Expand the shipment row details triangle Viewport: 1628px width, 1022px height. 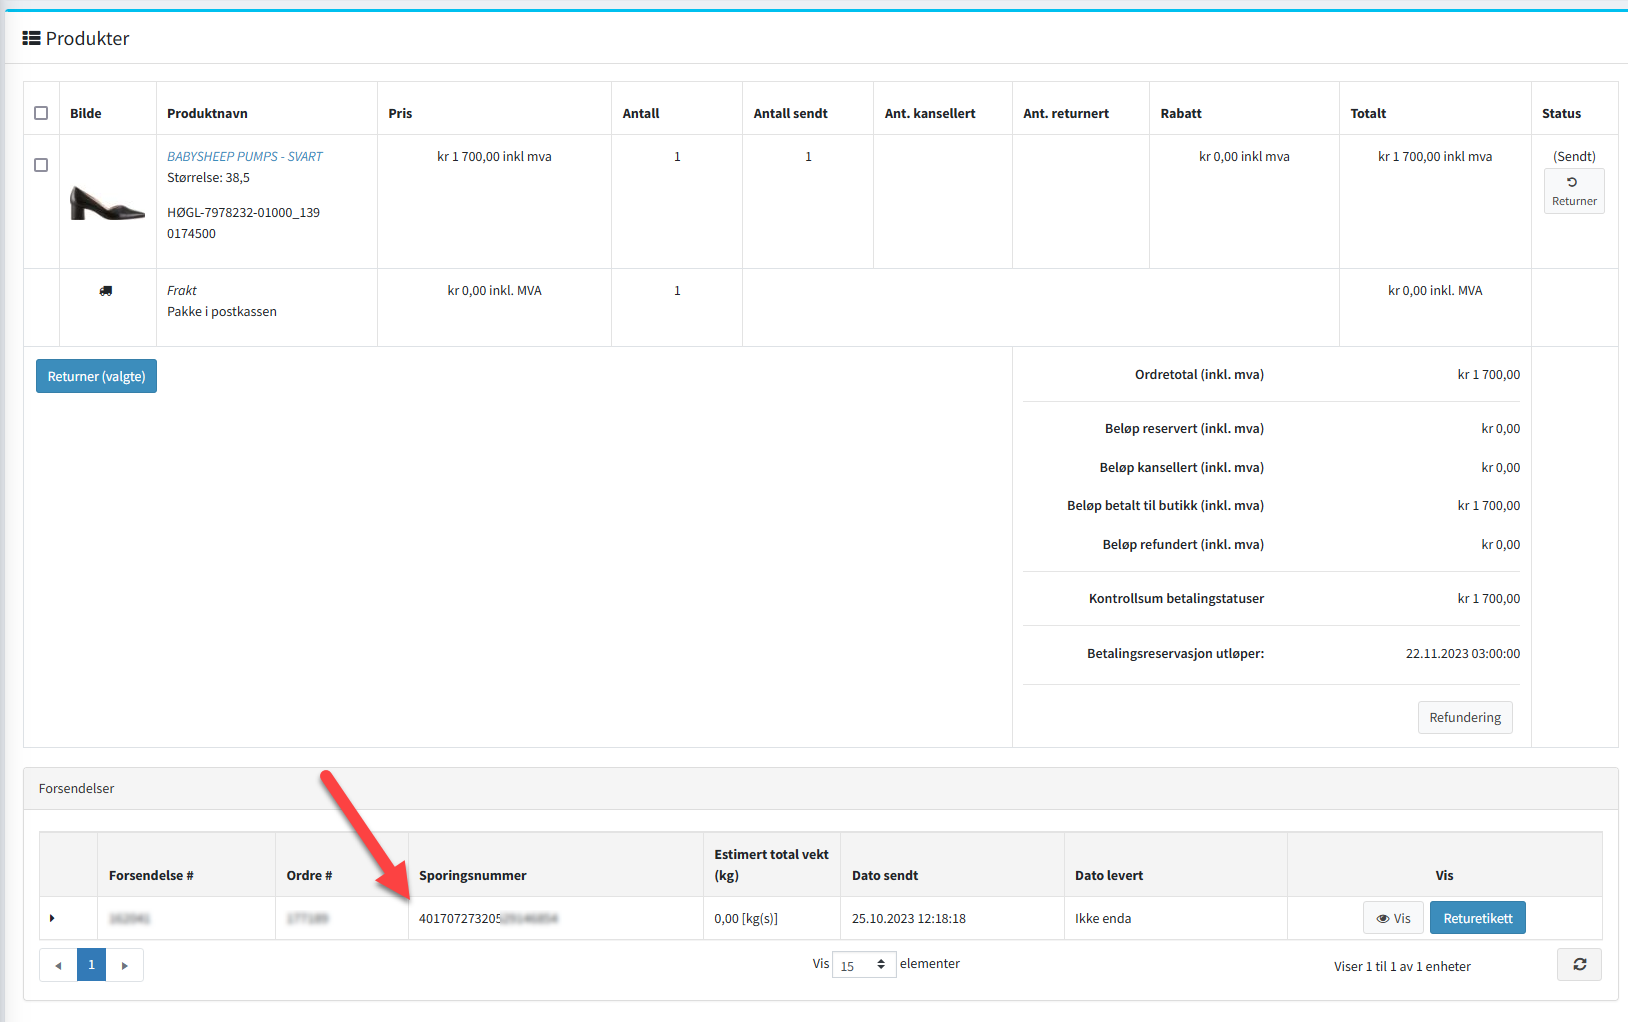(x=52, y=918)
